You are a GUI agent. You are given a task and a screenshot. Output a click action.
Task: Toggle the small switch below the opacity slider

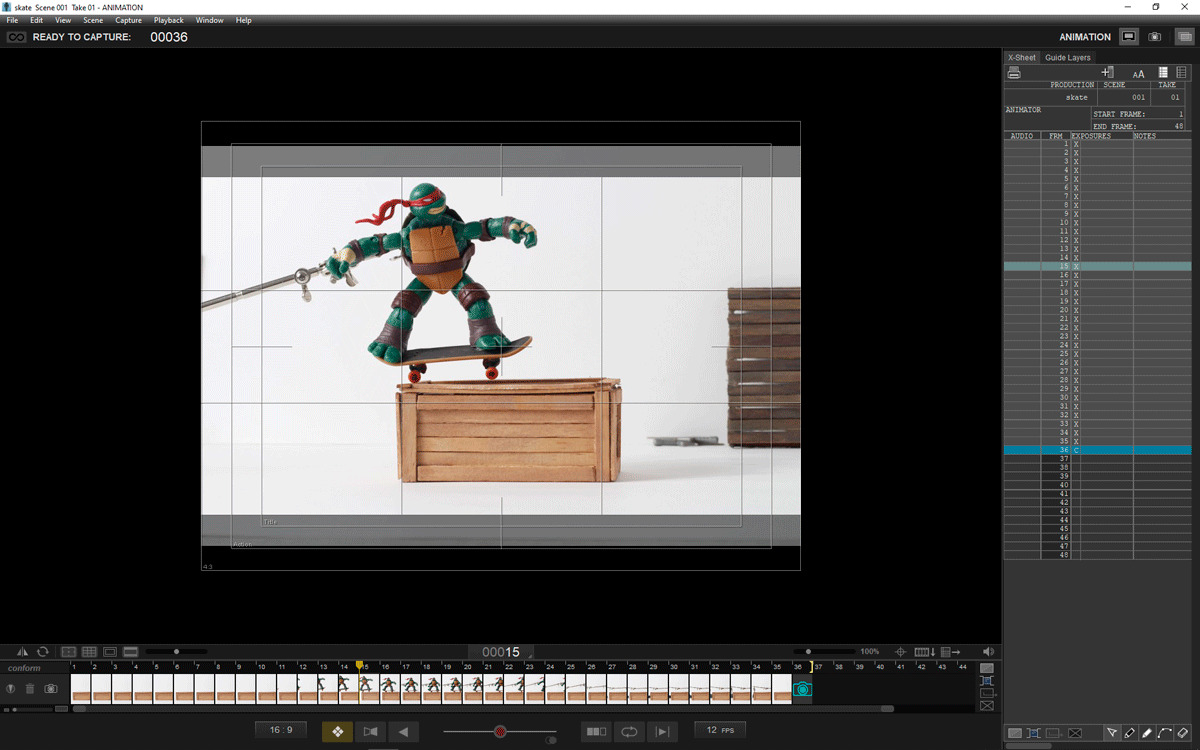click(550, 741)
